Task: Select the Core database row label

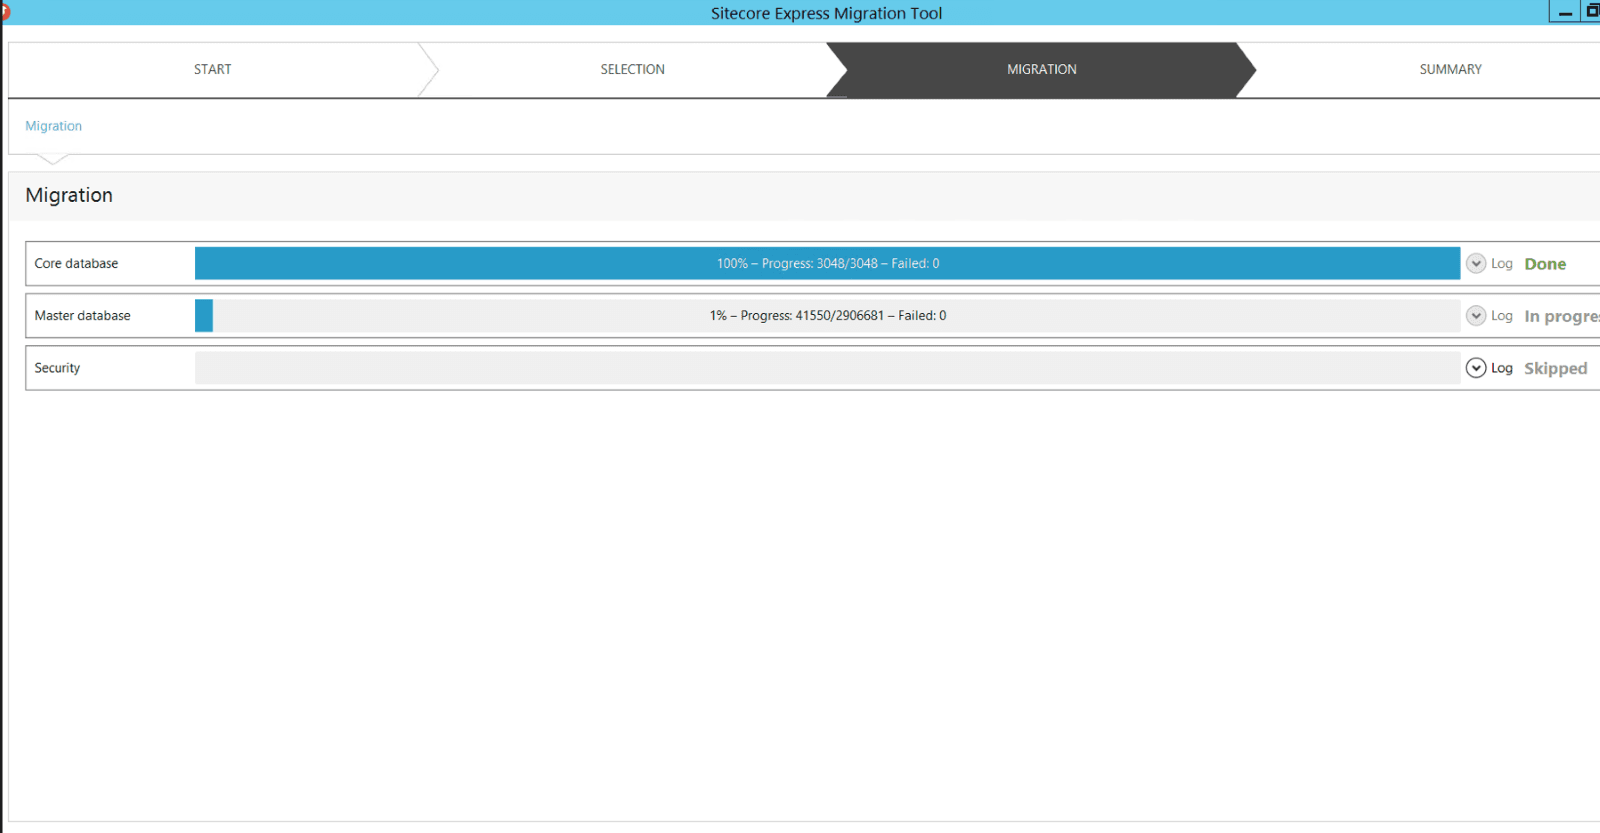Action: [x=76, y=264]
